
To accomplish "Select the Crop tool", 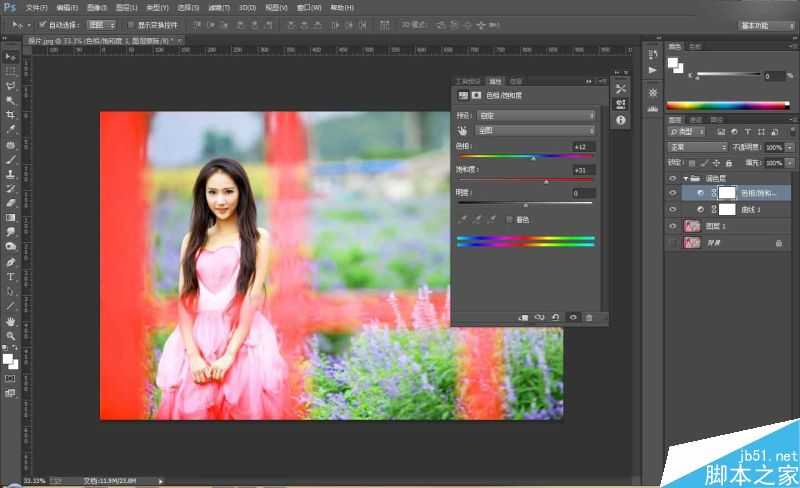I will [x=11, y=115].
